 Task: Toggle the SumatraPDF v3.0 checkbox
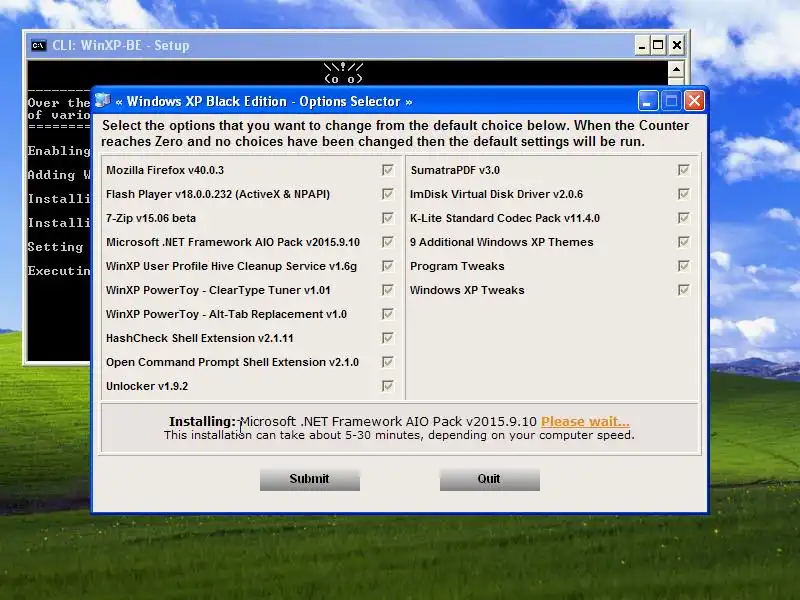click(x=684, y=170)
